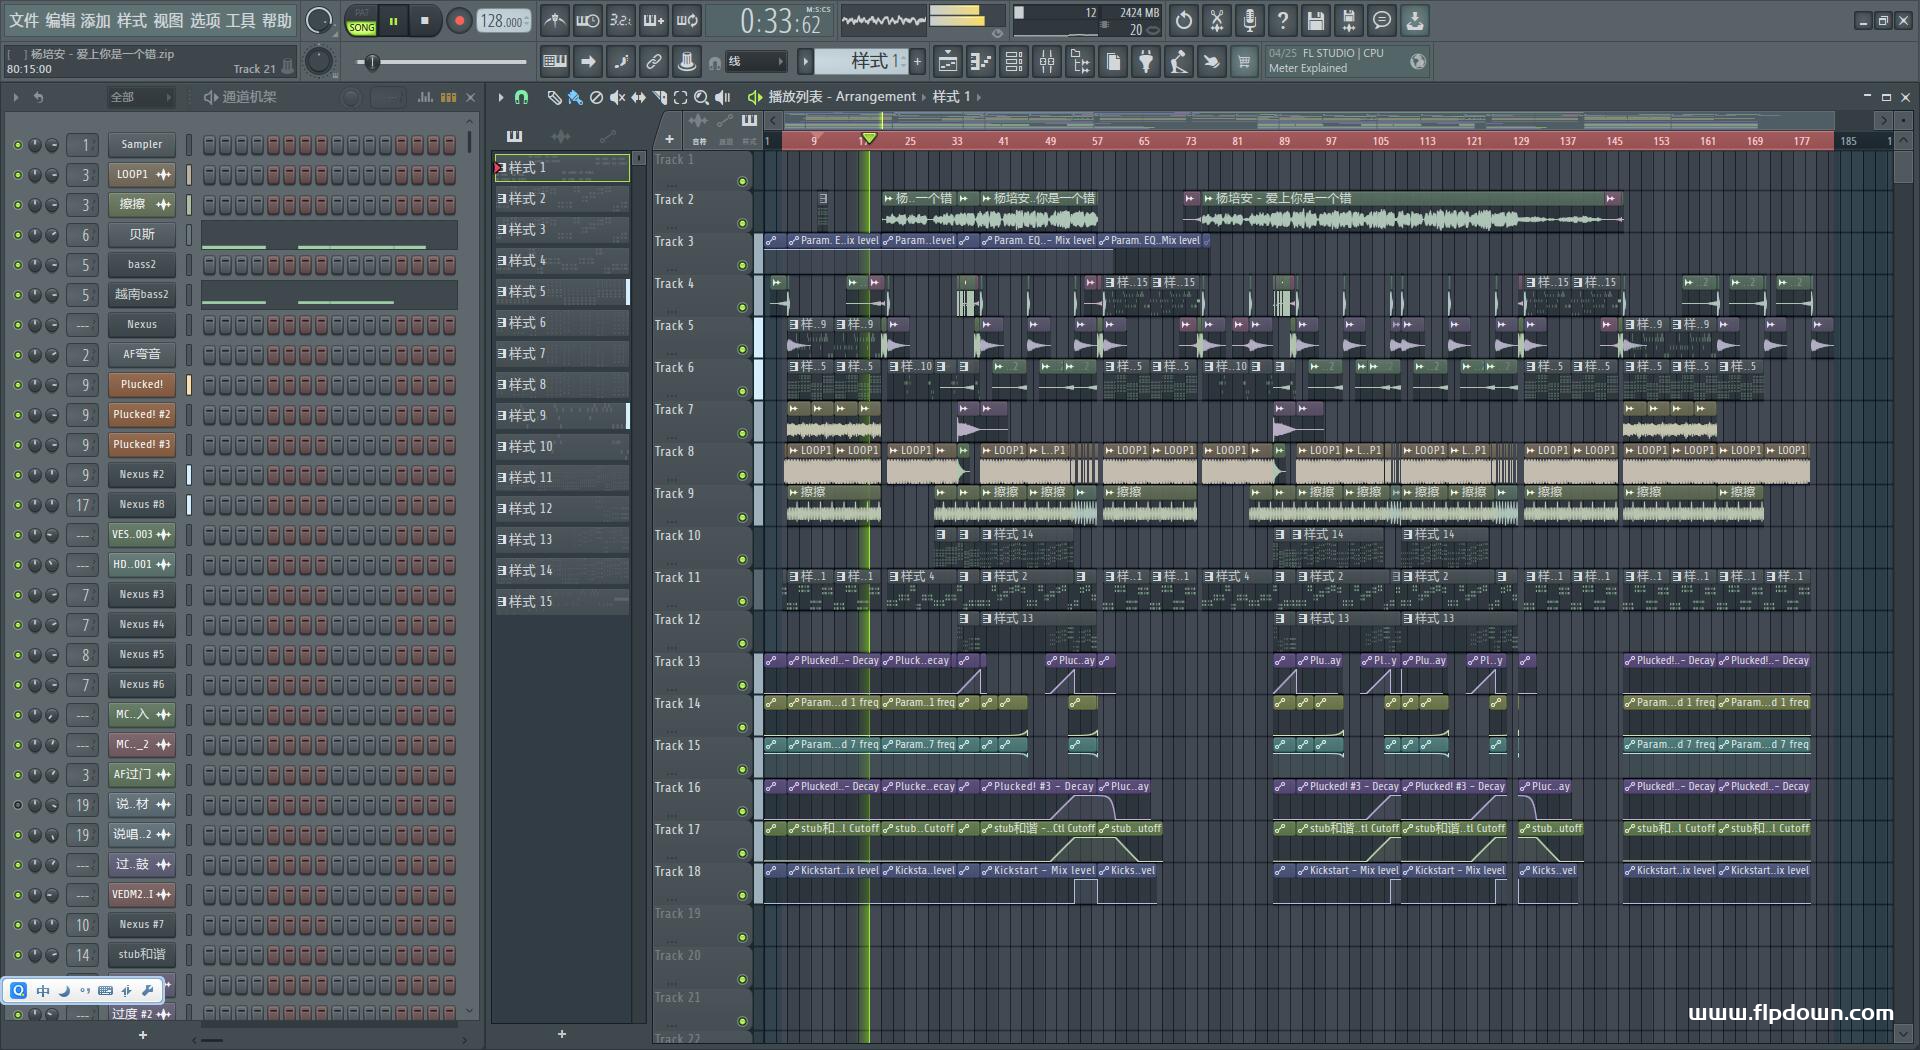Open the 样式 1 breadcrumb in playlist title

tap(951, 97)
